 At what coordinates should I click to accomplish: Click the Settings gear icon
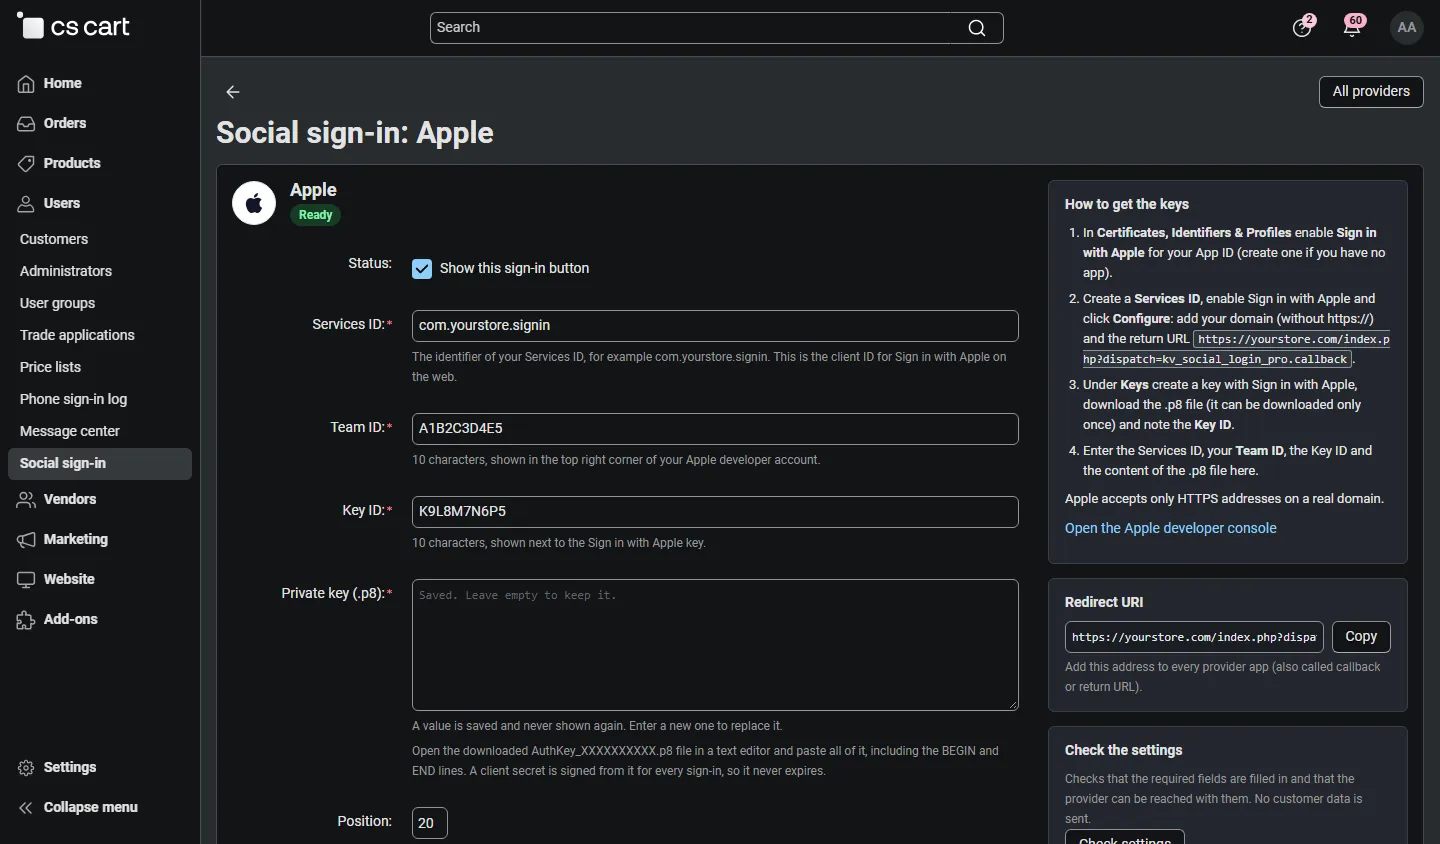point(26,768)
